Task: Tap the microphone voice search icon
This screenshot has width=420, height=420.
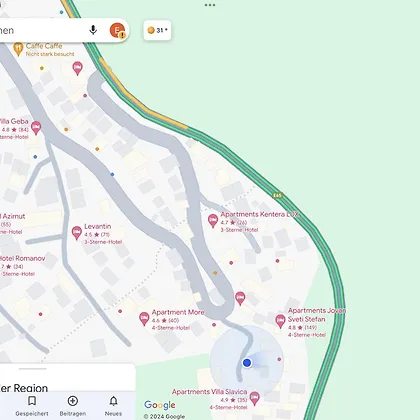Action: (93, 30)
